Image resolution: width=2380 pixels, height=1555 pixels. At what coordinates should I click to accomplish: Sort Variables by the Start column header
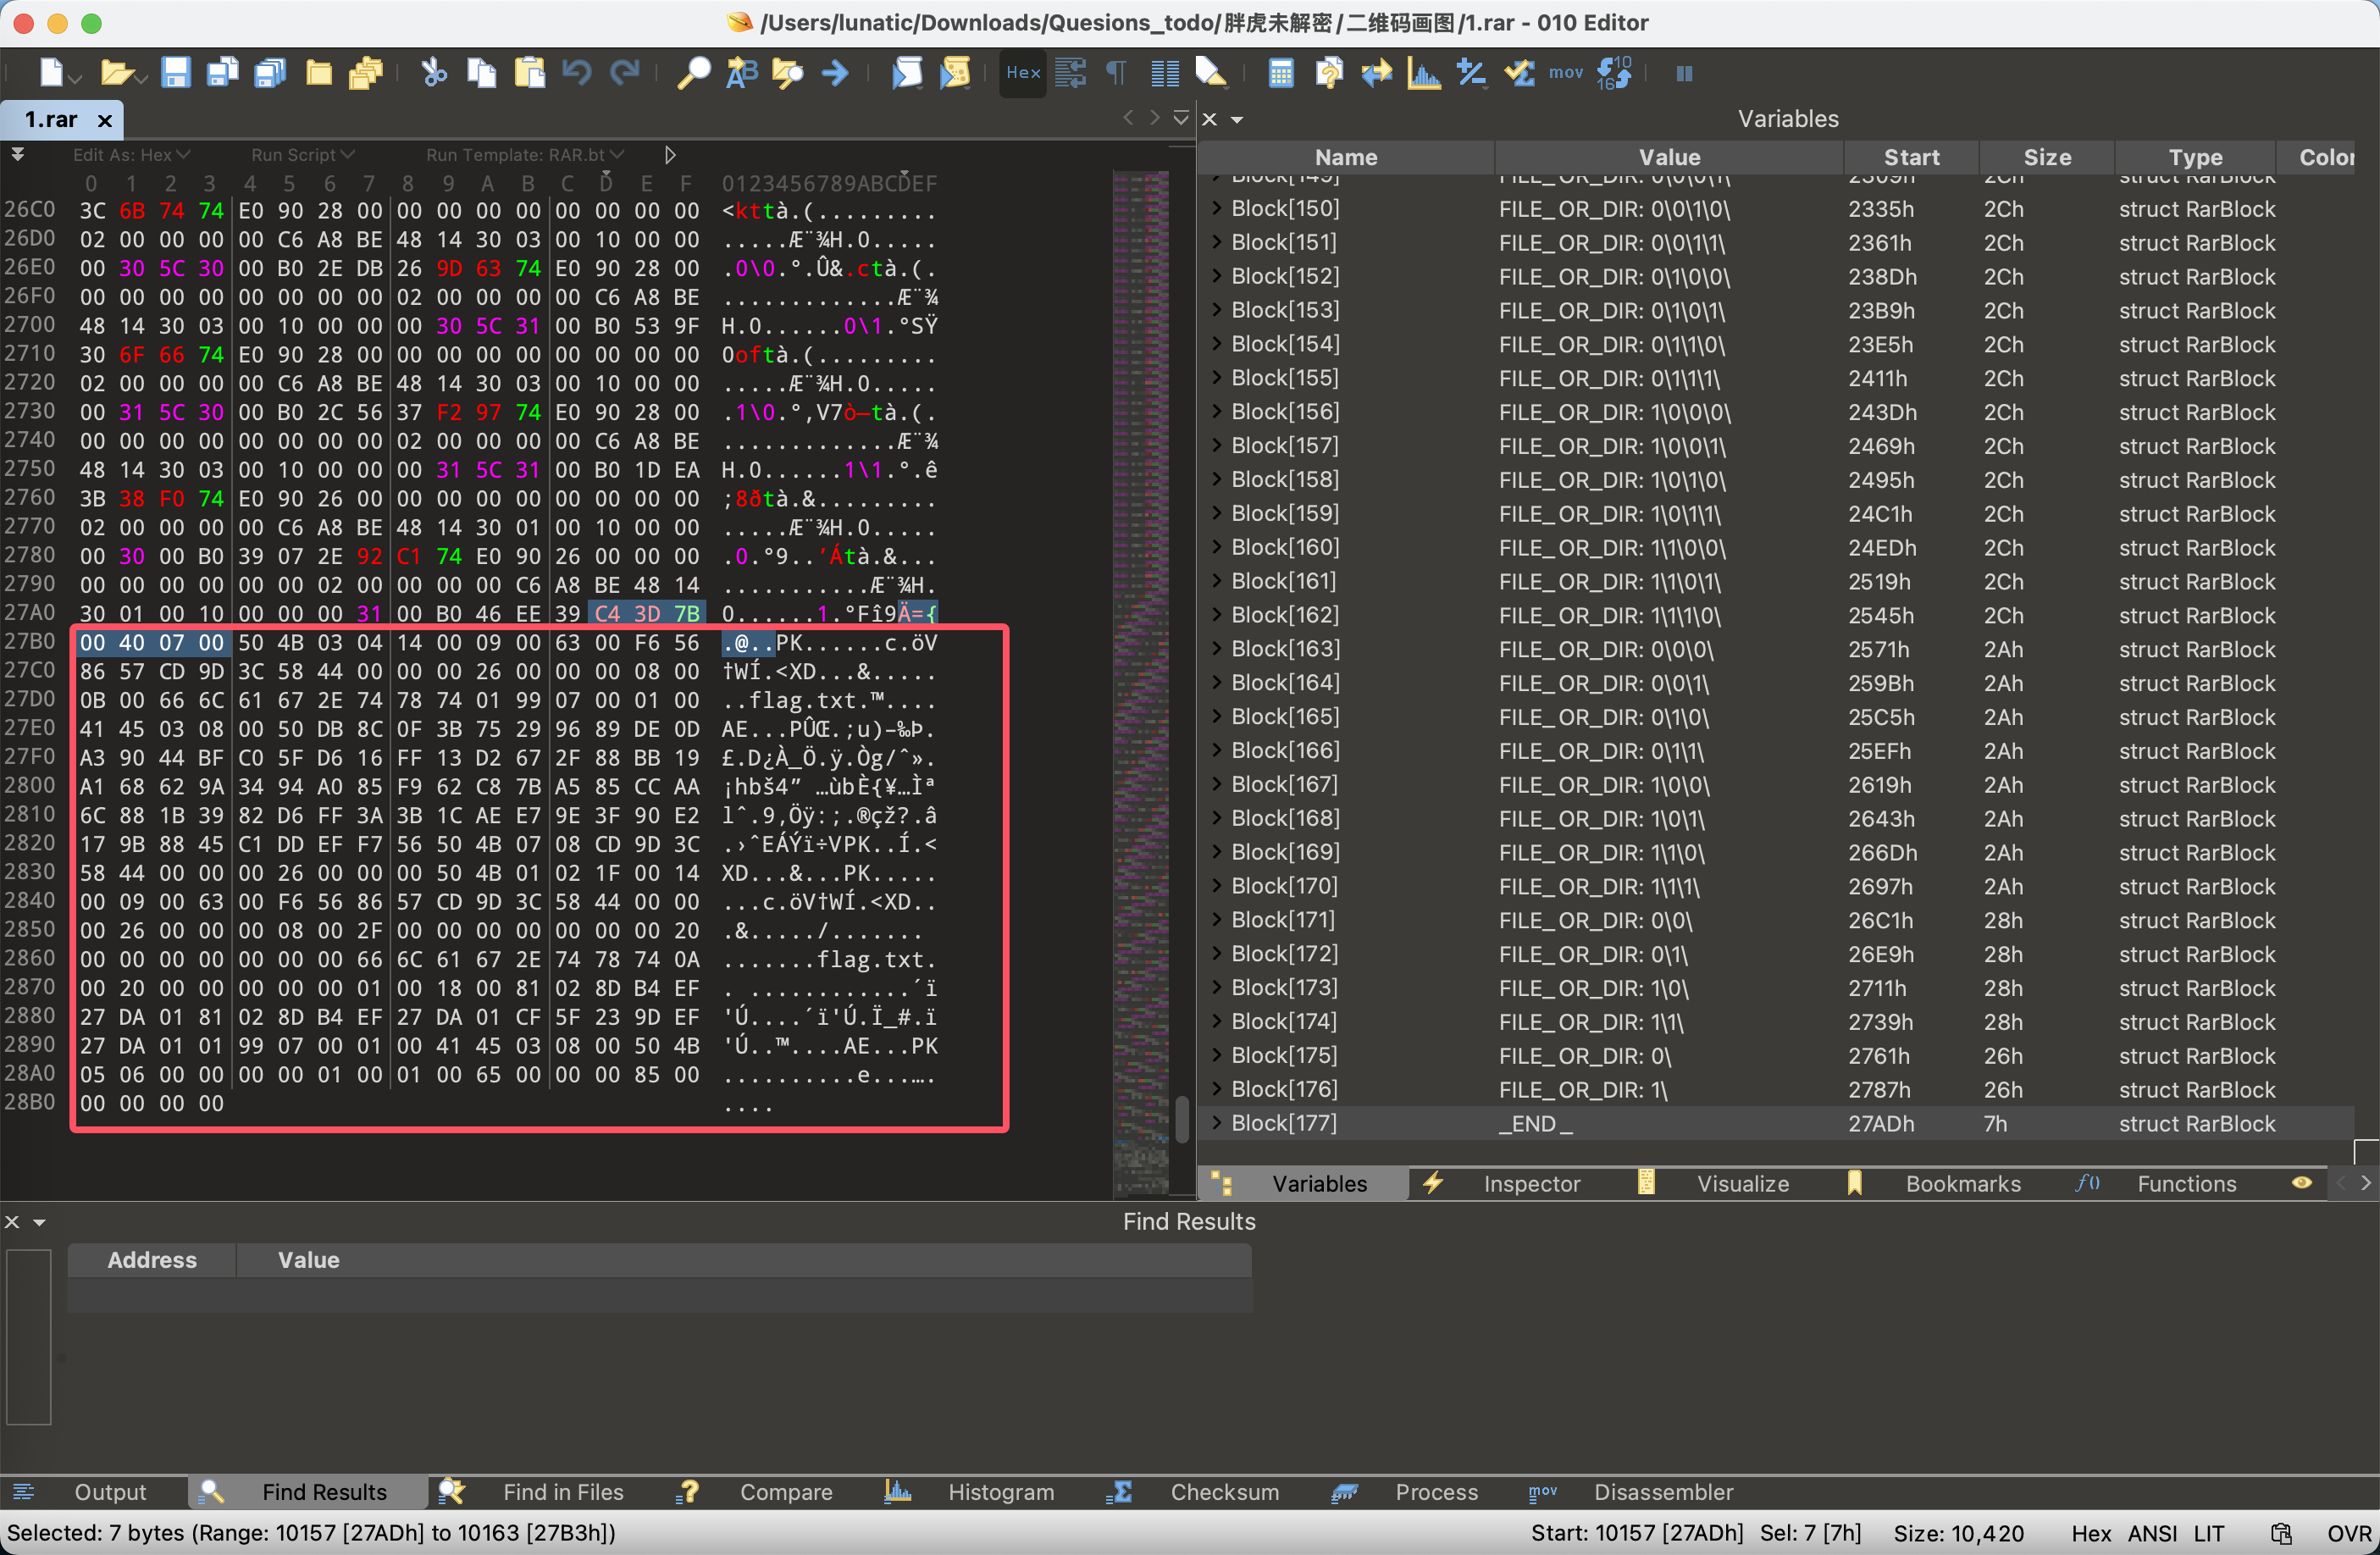[1911, 157]
